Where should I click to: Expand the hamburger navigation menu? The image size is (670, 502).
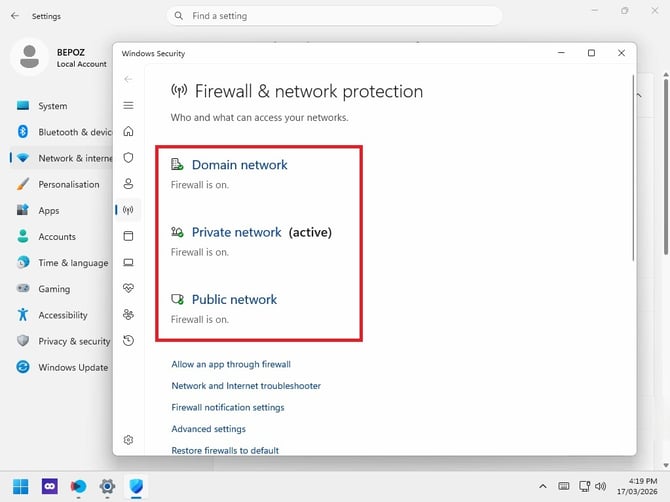[x=128, y=105]
